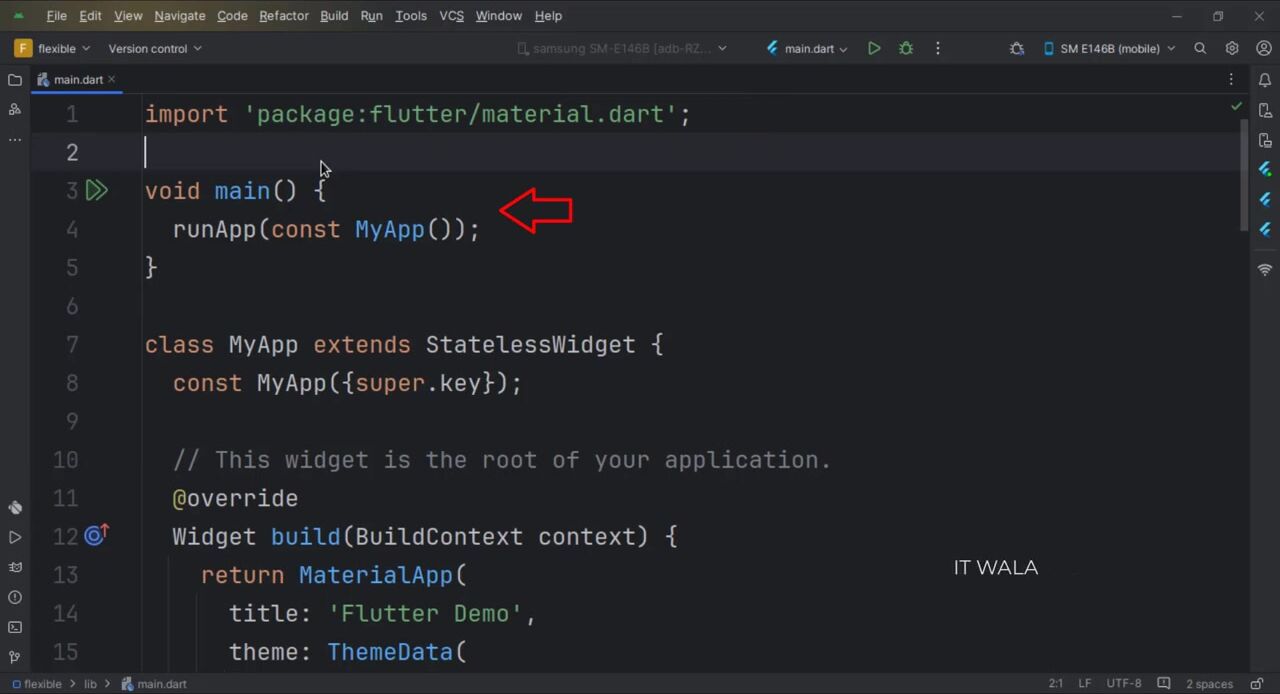
Task: Show the Notifications bell panel
Action: [x=1265, y=80]
